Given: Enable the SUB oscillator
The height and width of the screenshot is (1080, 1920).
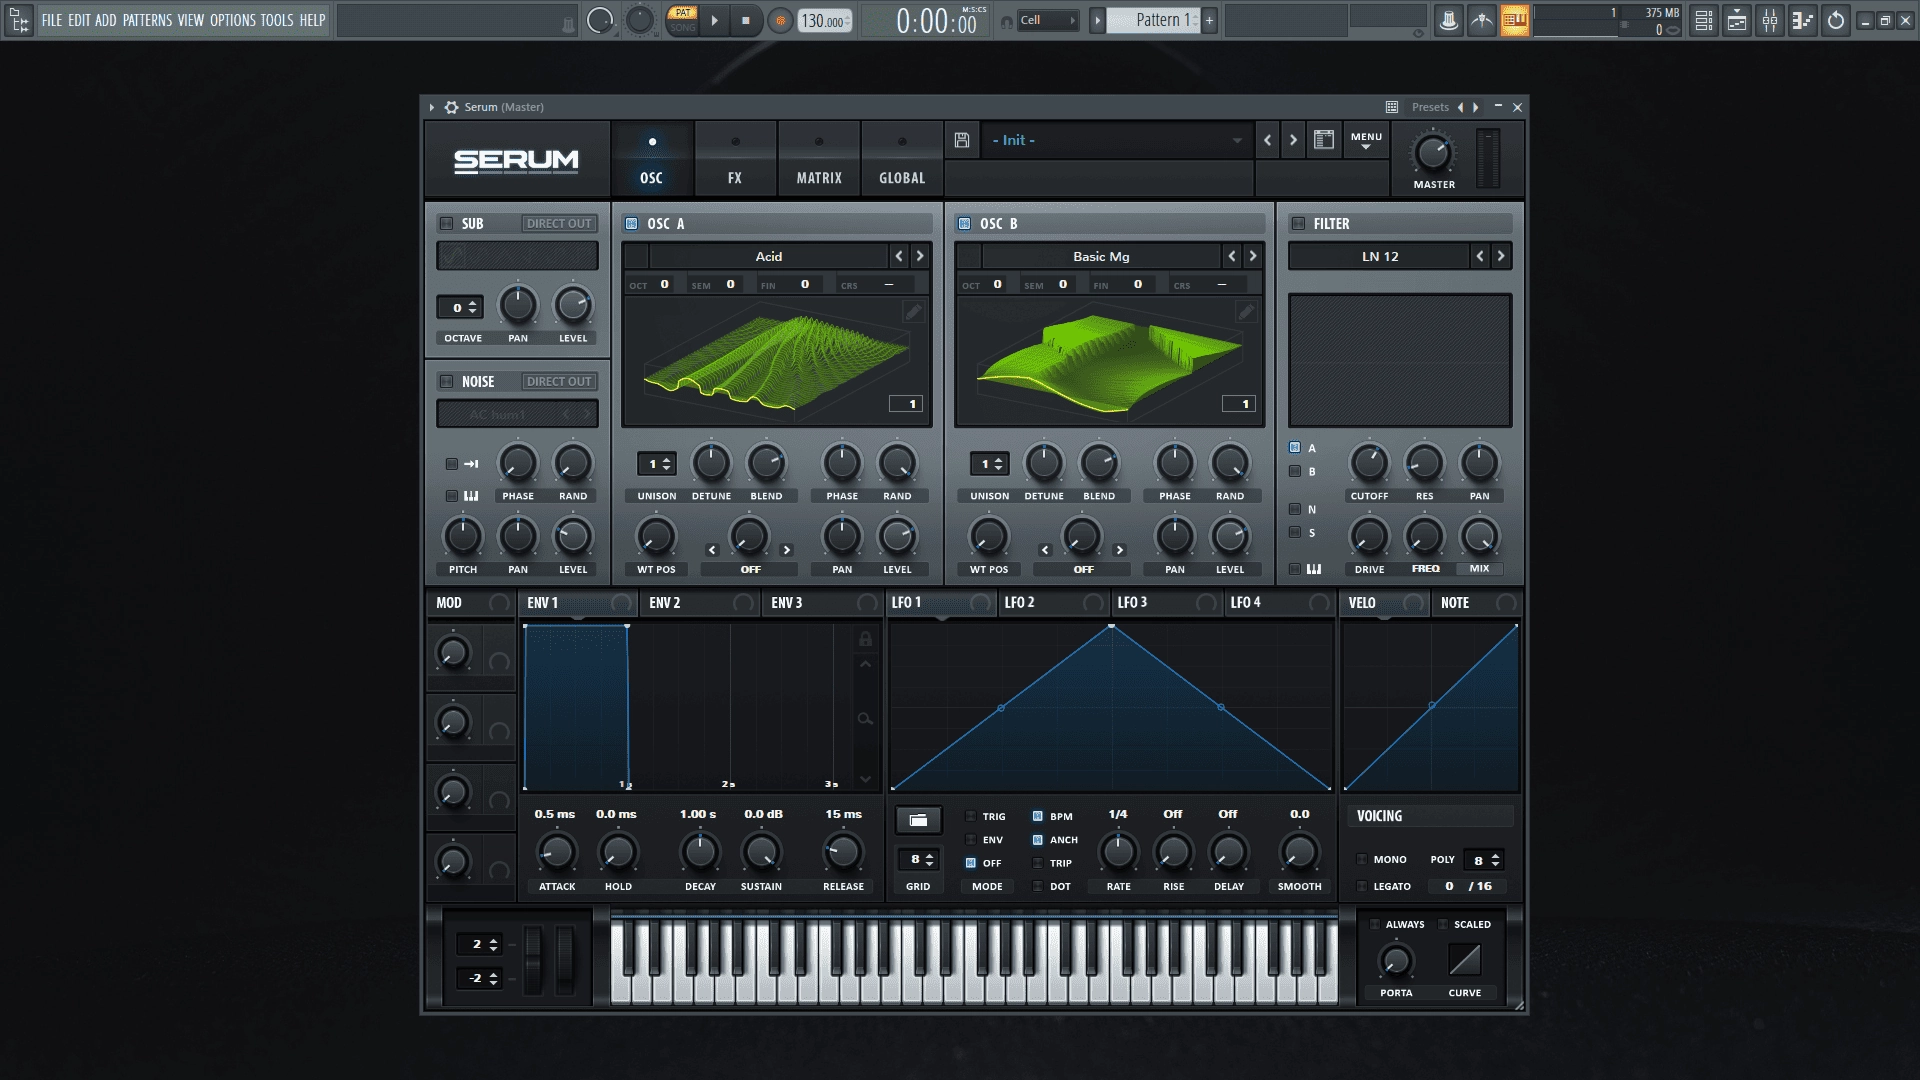Looking at the screenshot, I should click(447, 224).
